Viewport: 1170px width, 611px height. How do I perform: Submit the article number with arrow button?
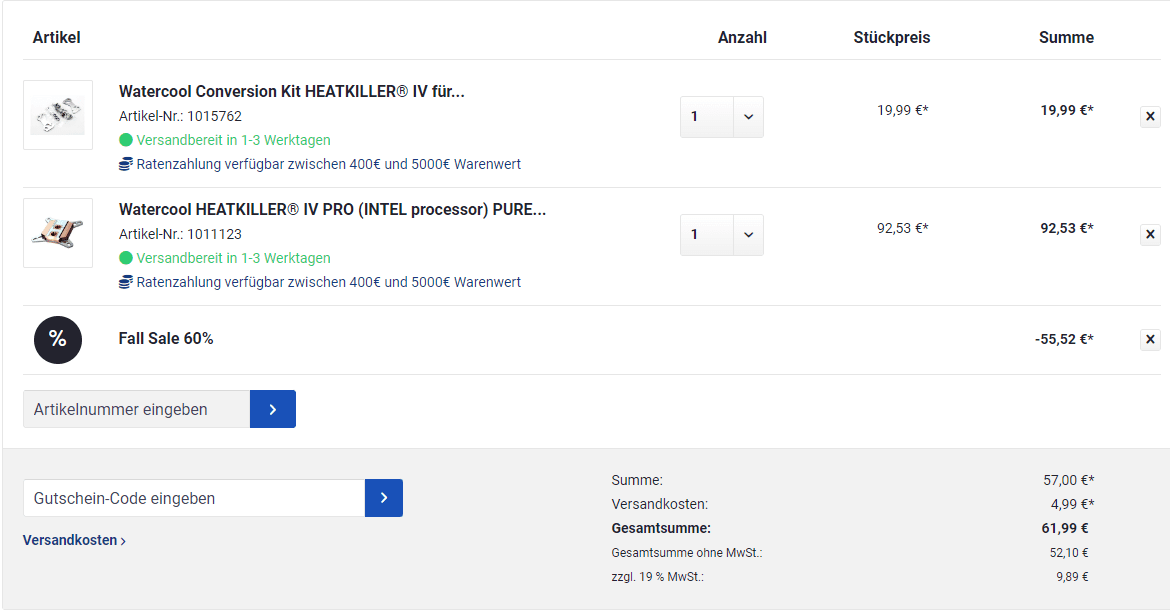click(273, 409)
